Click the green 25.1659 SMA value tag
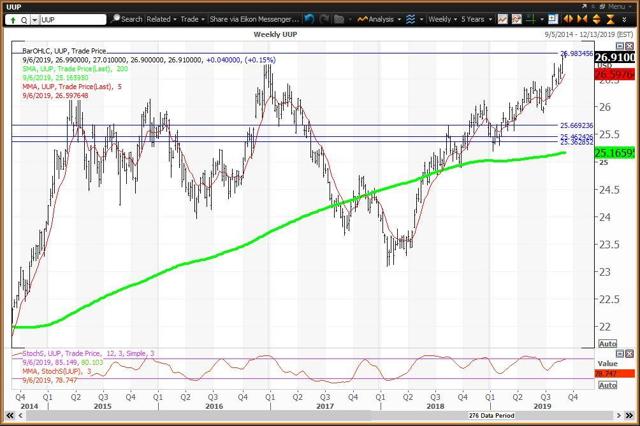 coord(615,153)
